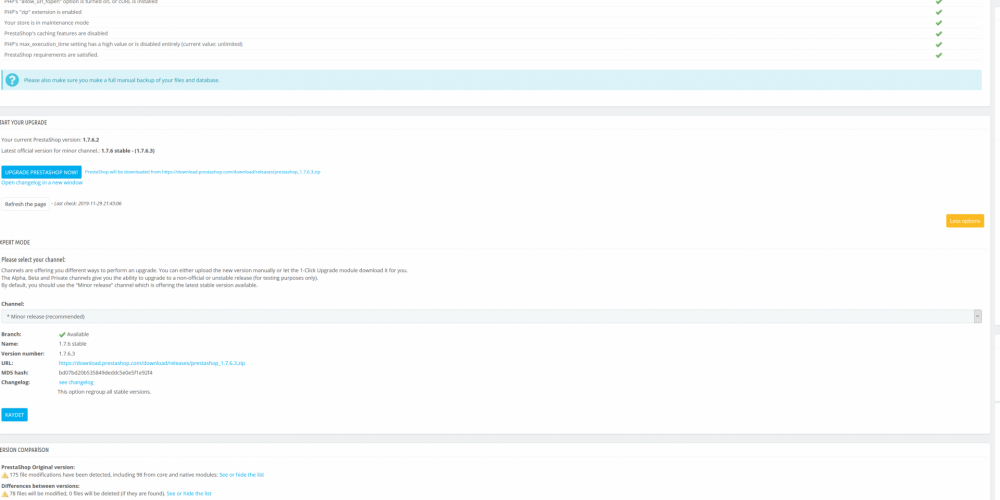Click warning icon beside 175 file modifications

tap(5, 474)
